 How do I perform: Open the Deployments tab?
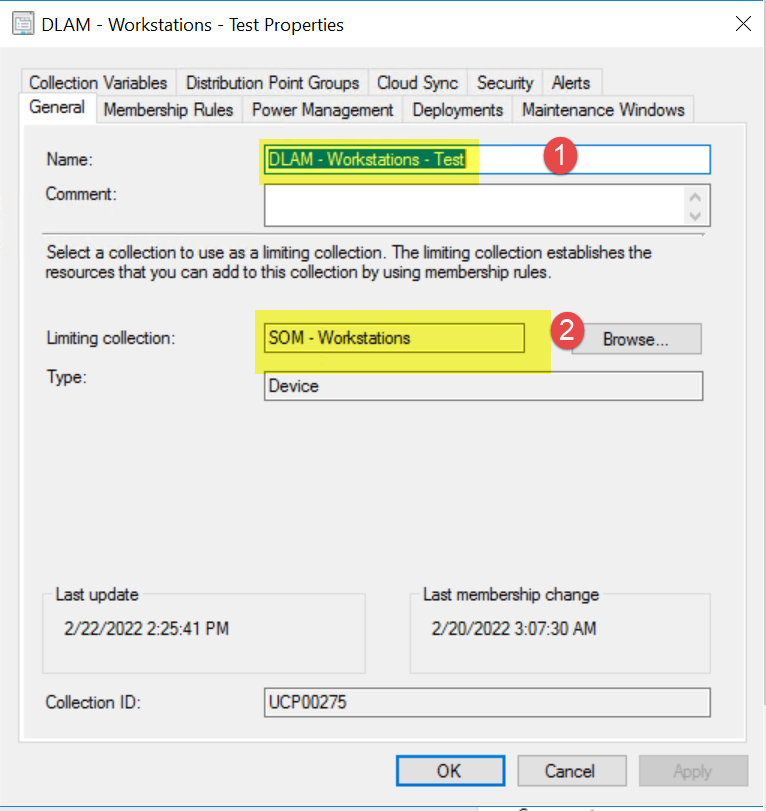pos(458,110)
